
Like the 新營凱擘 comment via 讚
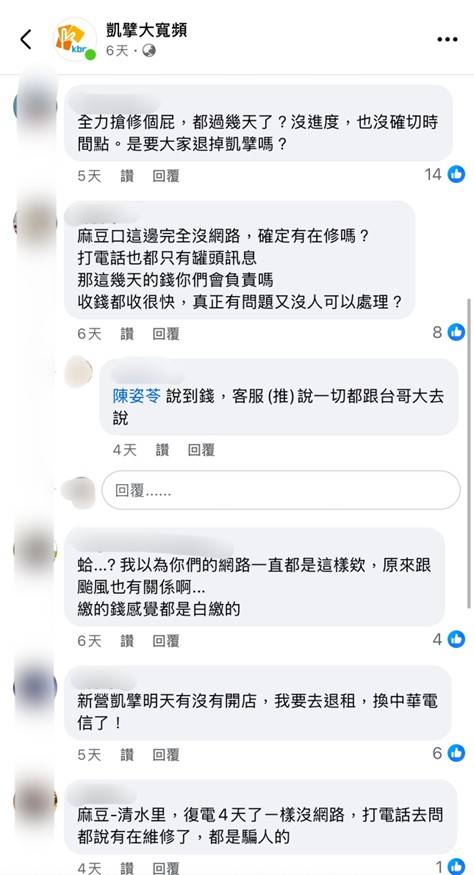click(127, 755)
